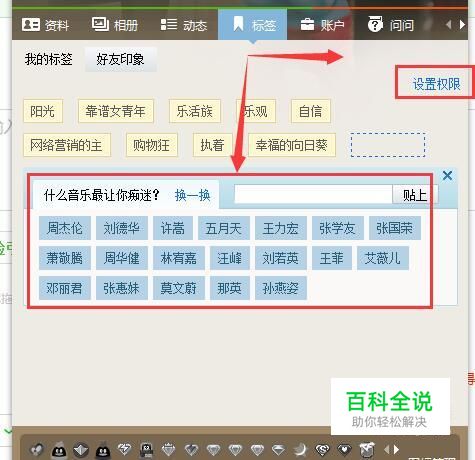
Task: Close the tag suggestion panel
Action: (447, 175)
